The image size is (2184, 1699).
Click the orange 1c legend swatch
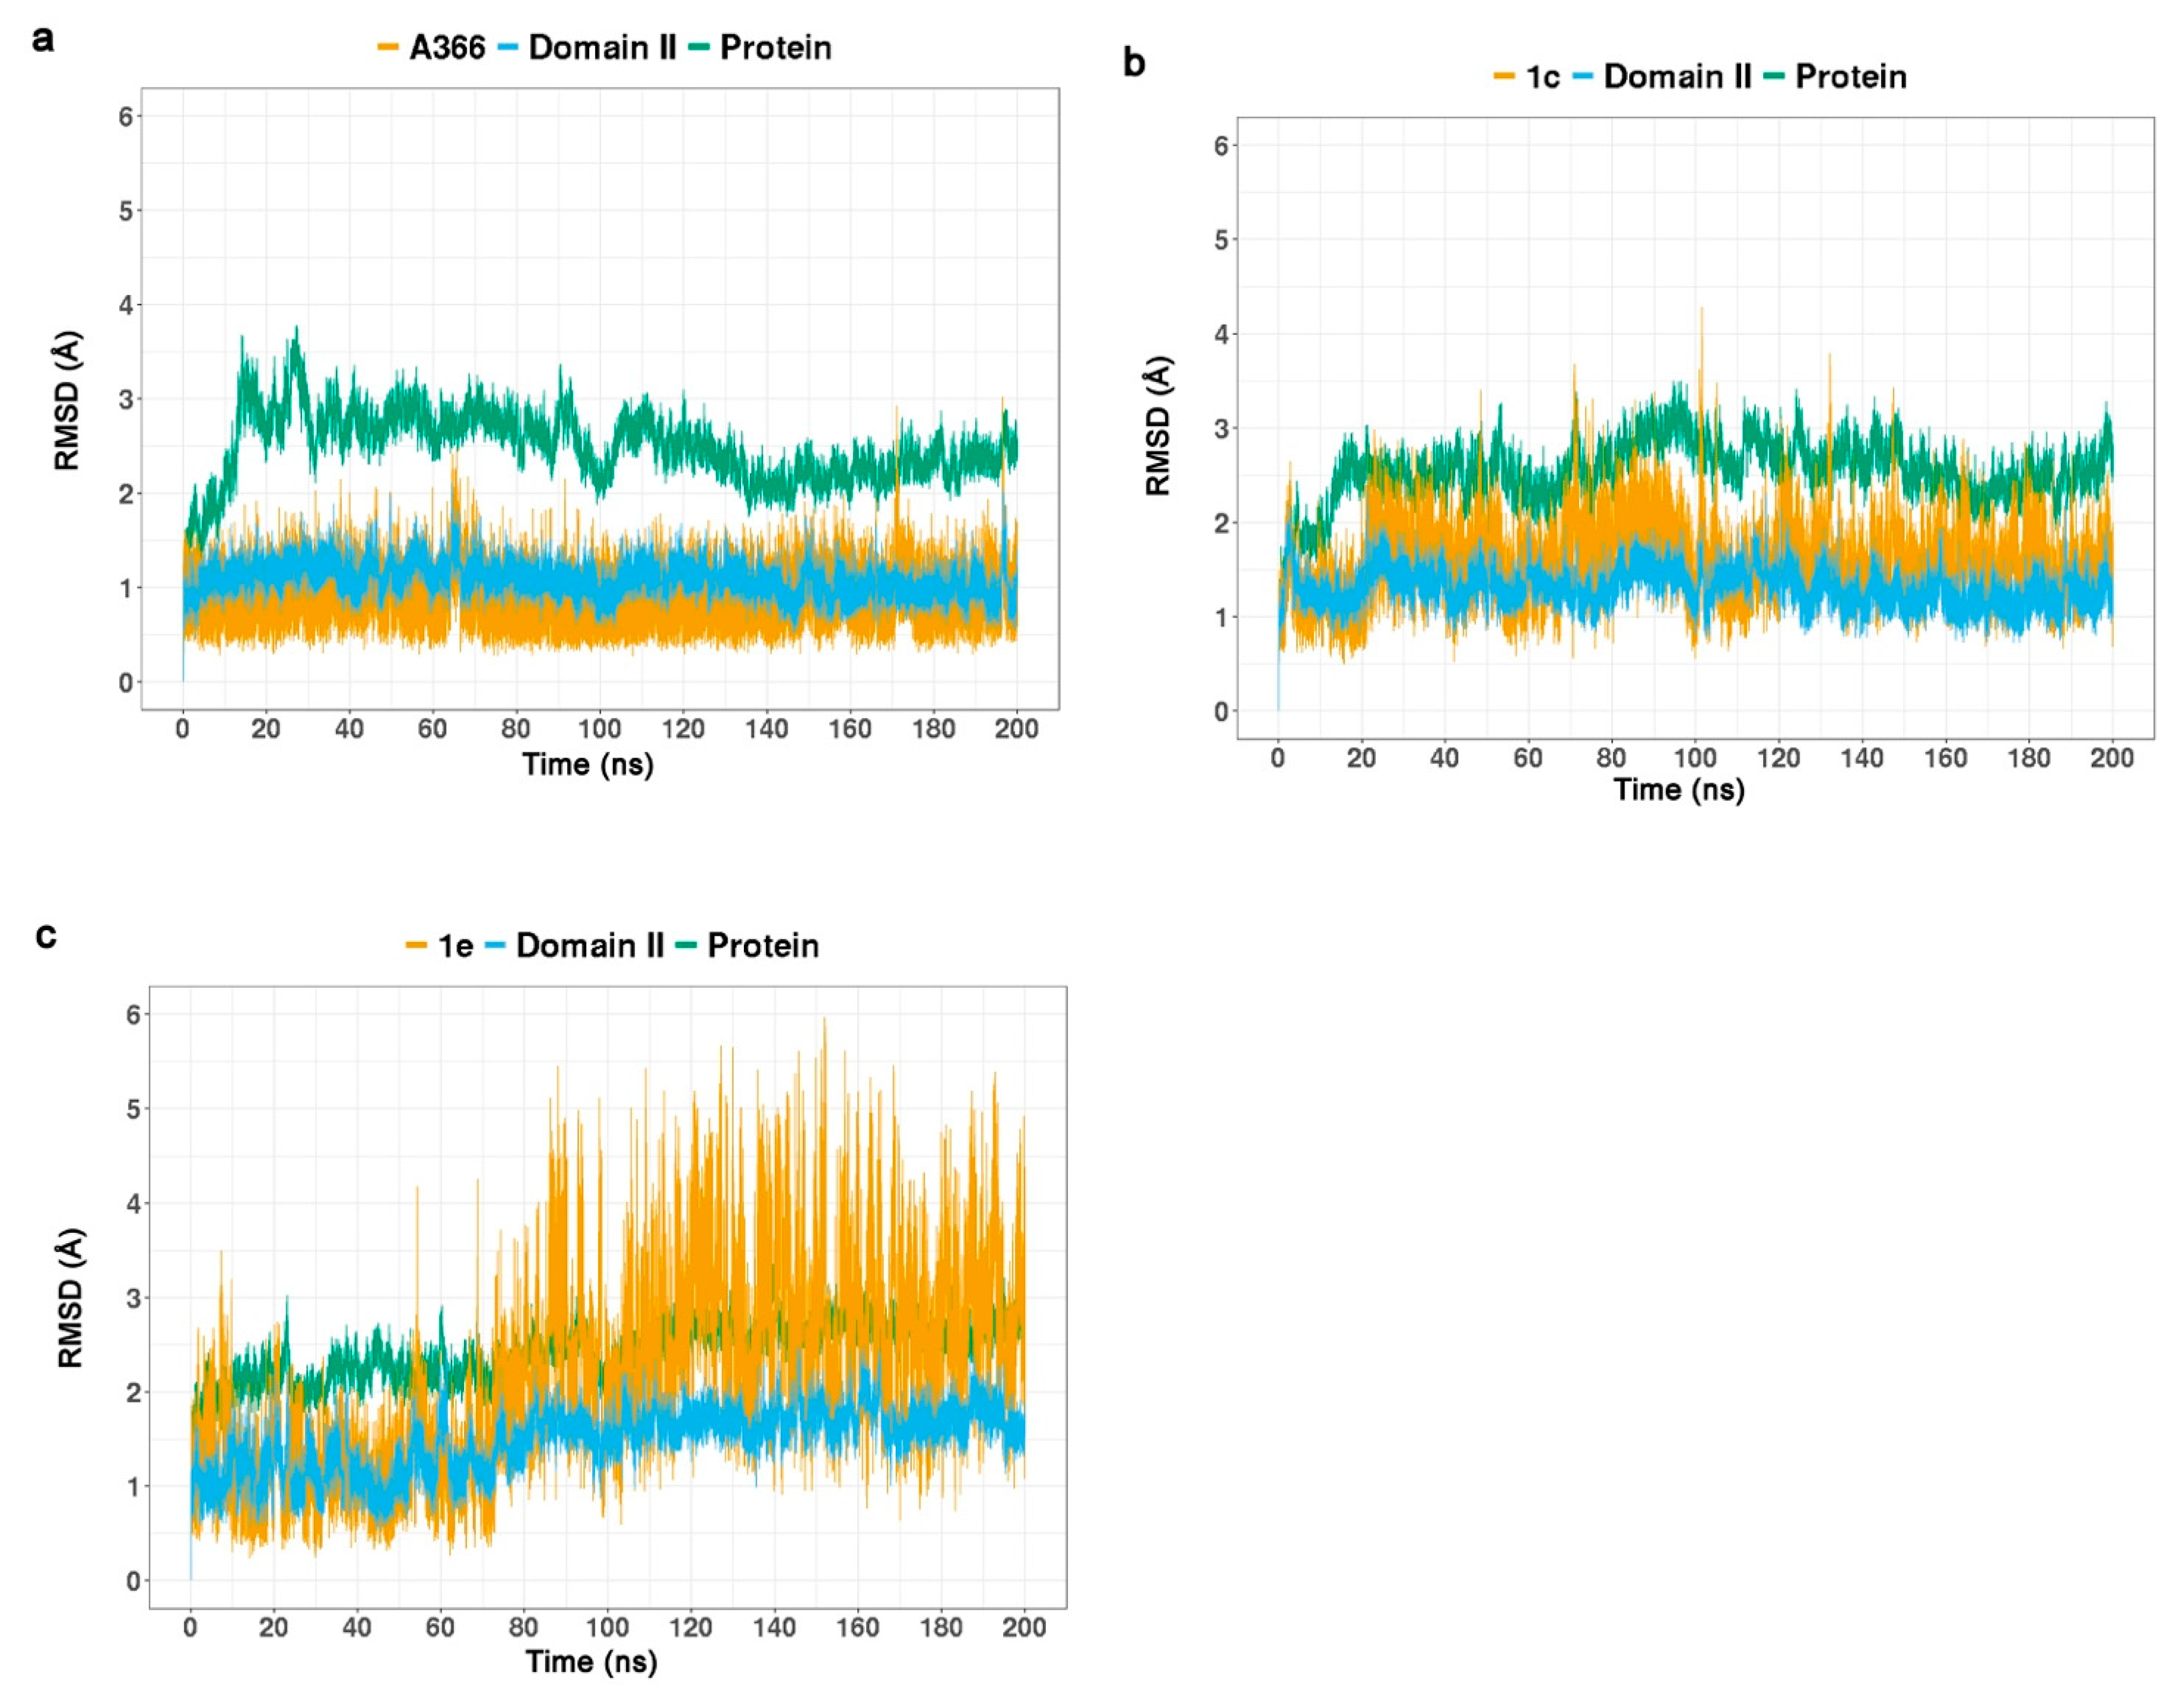(1504, 76)
